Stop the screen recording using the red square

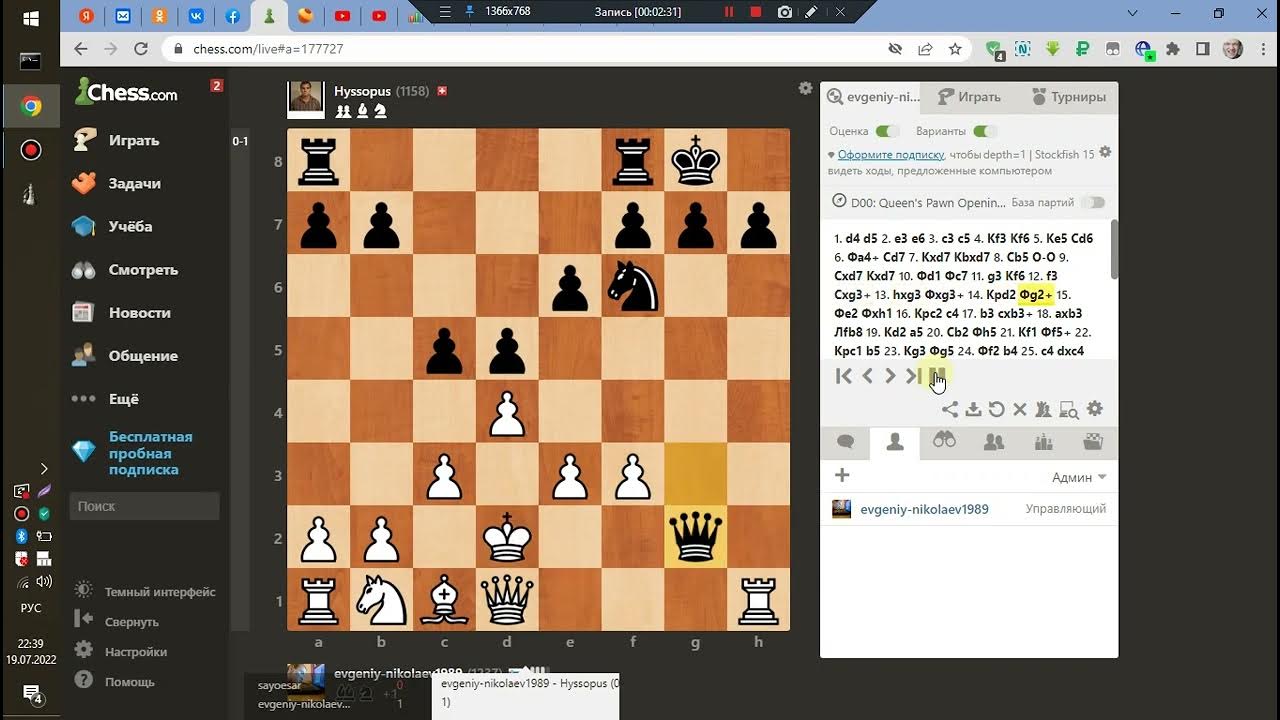(756, 12)
